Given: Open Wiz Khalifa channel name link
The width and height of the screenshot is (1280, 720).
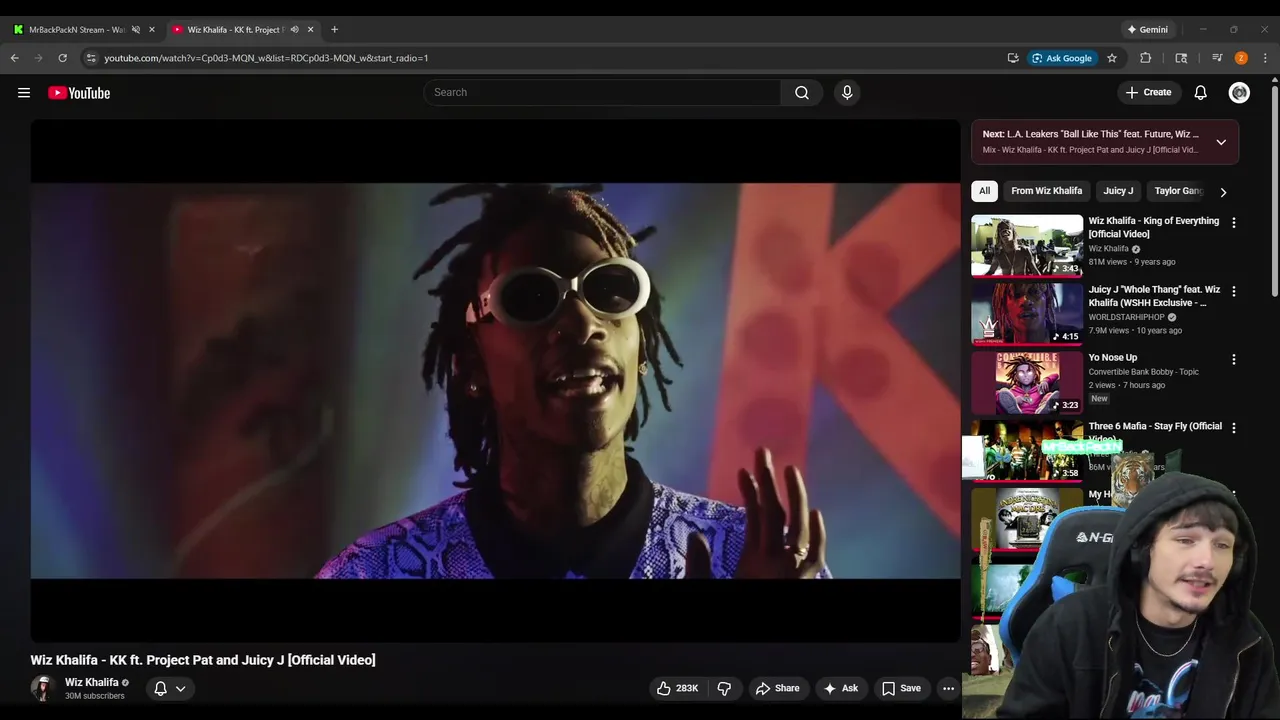Looking at the screenshot, I should [x=91, y=682].
